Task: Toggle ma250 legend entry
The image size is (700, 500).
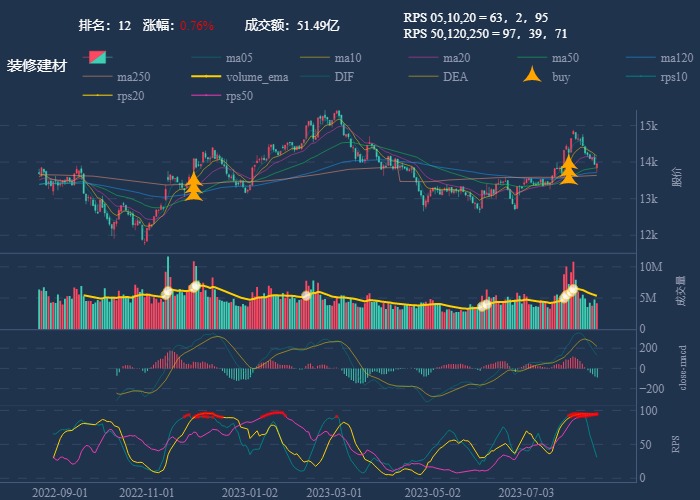Action: click(x=136, y=77)
